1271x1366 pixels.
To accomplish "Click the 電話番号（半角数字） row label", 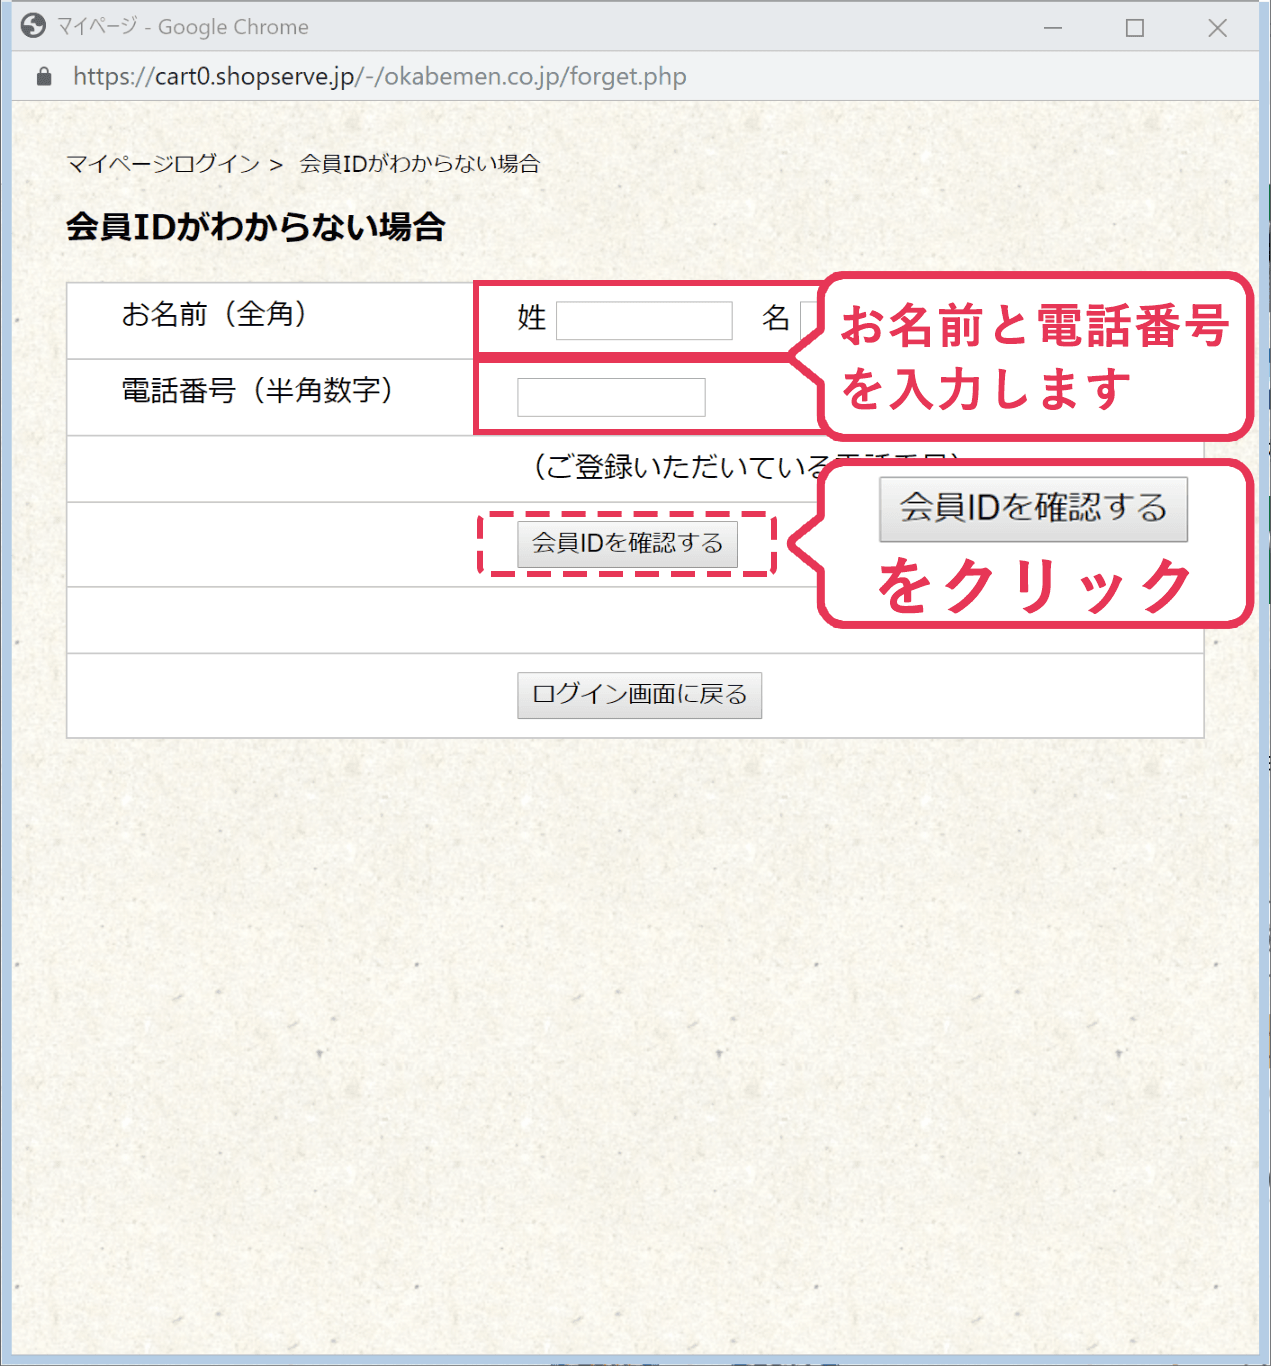I will 257,390.
